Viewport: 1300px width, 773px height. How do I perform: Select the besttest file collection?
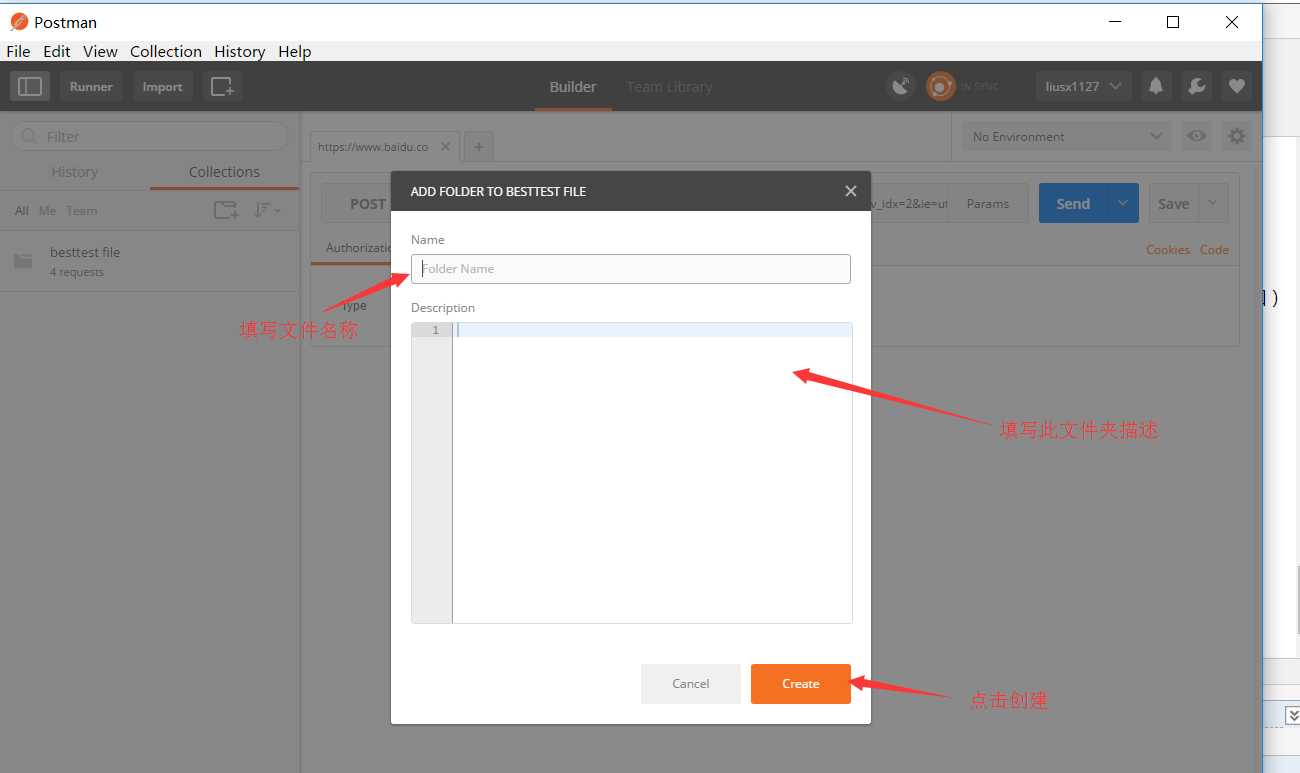(x=150, y=261)
